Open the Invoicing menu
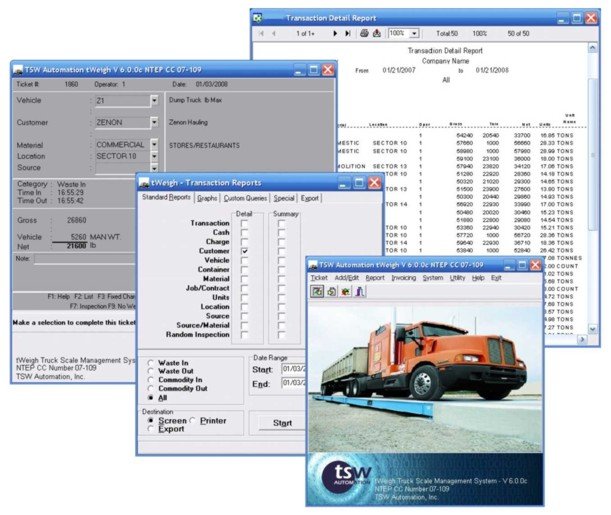This screenshot has height=515, width=611. point(404,278)
